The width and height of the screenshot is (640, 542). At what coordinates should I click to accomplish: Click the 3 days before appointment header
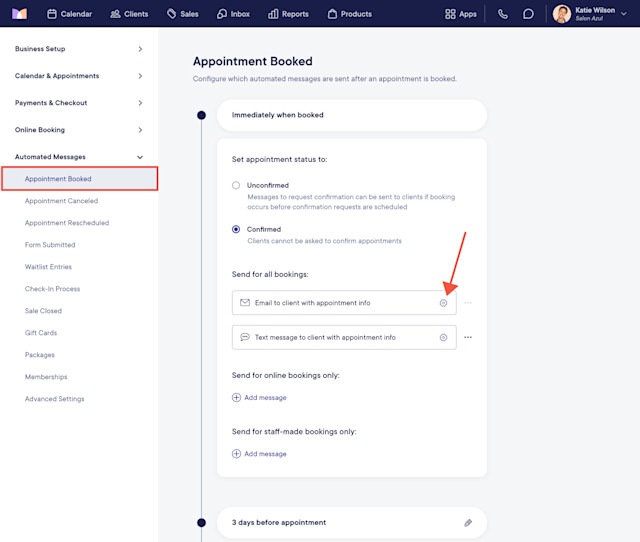[x=352, y=523]
